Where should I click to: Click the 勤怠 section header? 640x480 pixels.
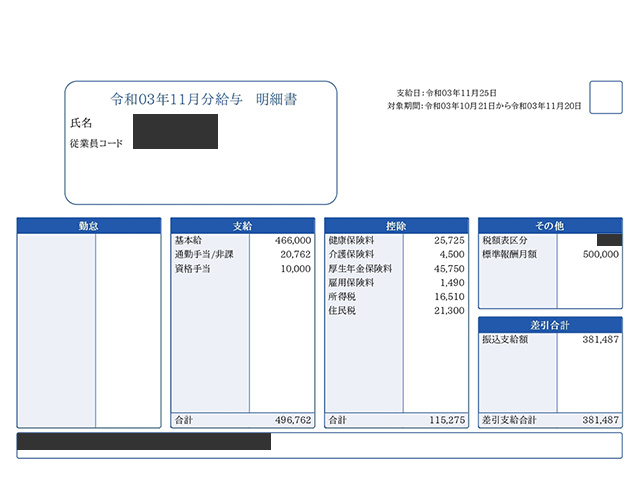[x=88, y=226]
